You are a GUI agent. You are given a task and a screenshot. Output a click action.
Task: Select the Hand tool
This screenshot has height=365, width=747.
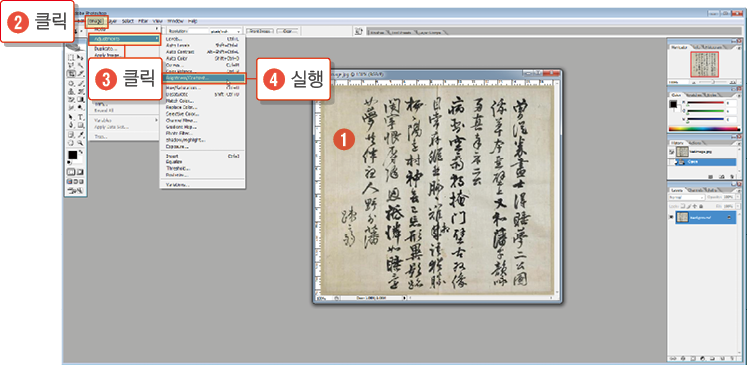click(71, 142)
